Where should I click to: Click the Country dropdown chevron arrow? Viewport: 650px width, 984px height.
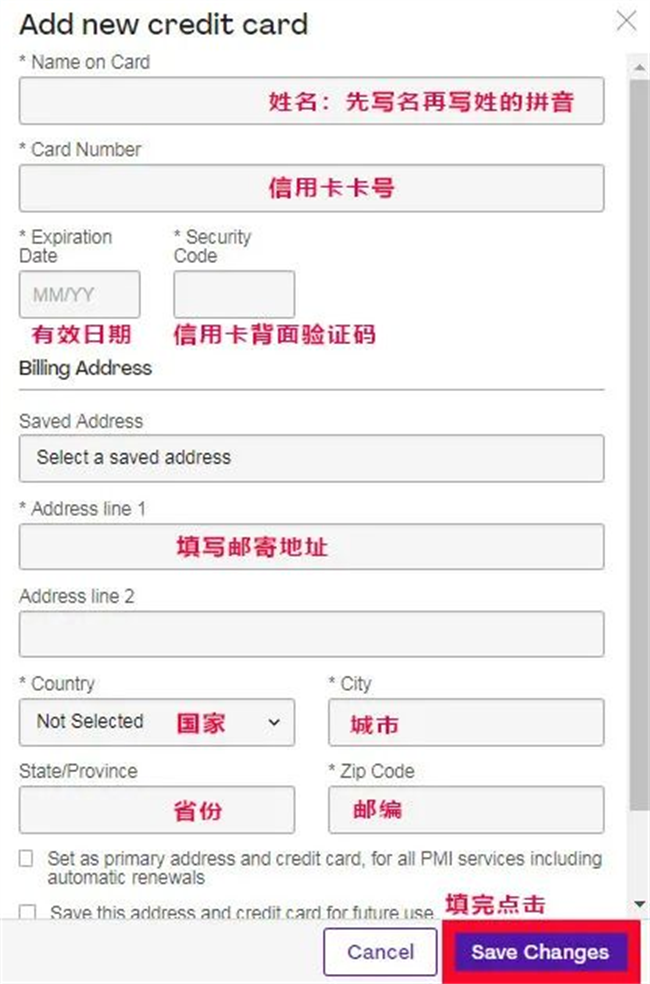coord(274,722)
